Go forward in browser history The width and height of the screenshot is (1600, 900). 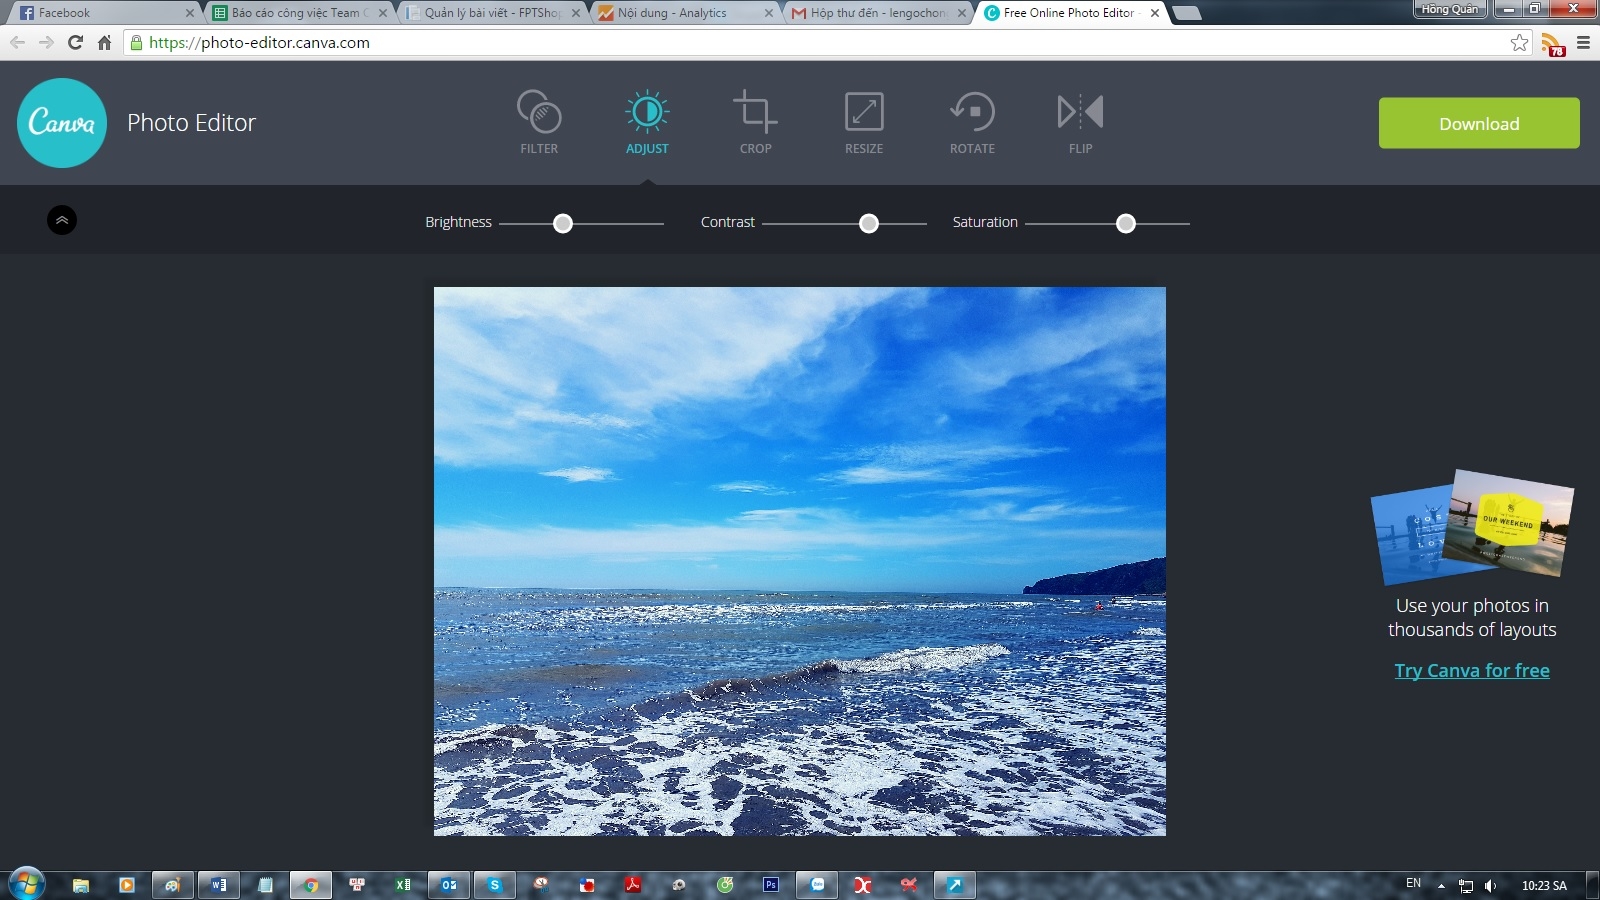(x=46, y=42)
